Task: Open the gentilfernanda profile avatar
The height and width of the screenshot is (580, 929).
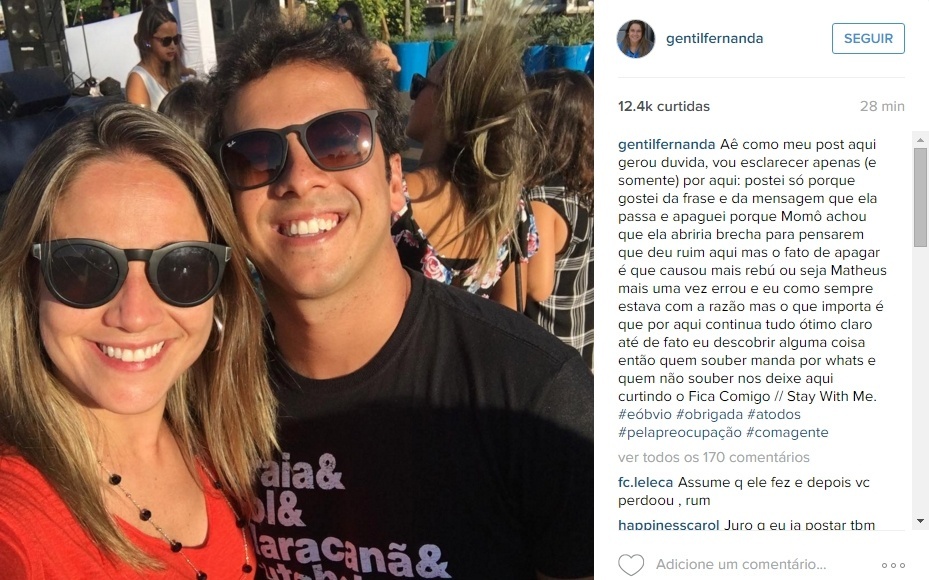Action: click(636, 39)
